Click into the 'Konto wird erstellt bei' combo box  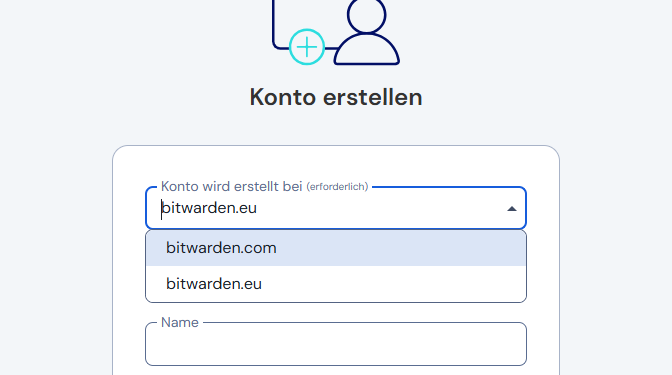[336, 208]
